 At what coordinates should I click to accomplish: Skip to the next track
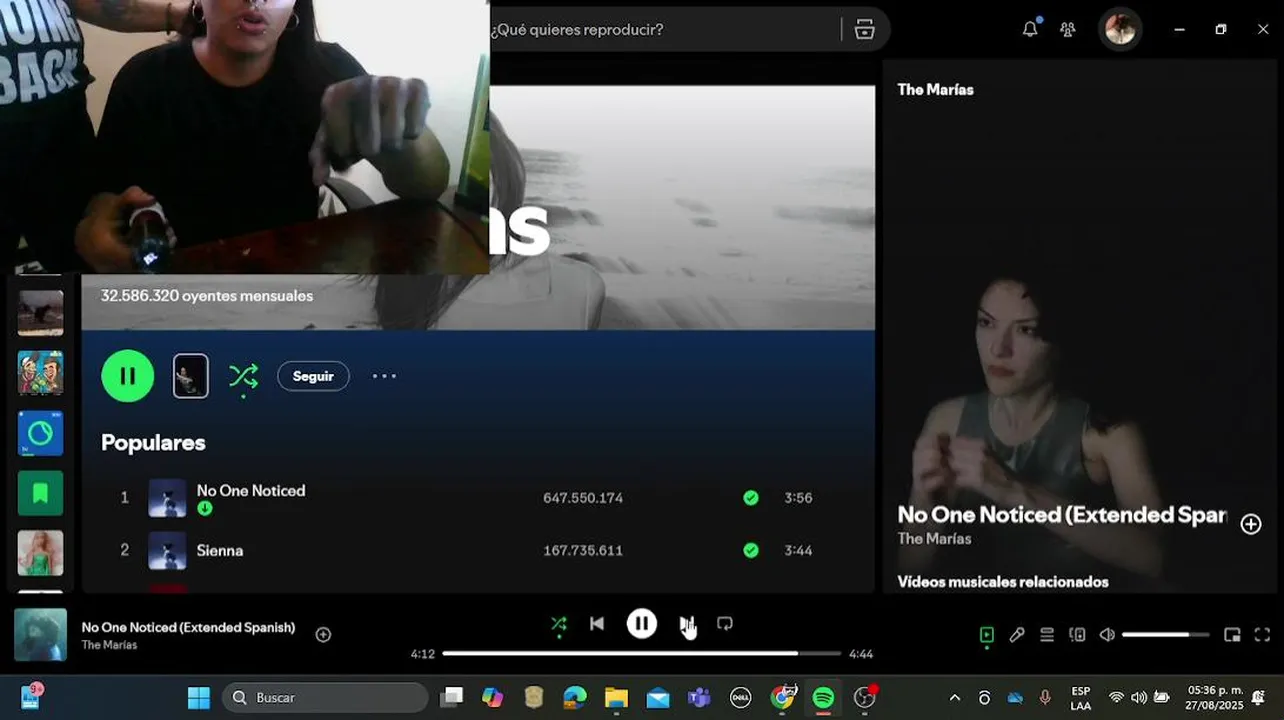[x=687, y=624]
